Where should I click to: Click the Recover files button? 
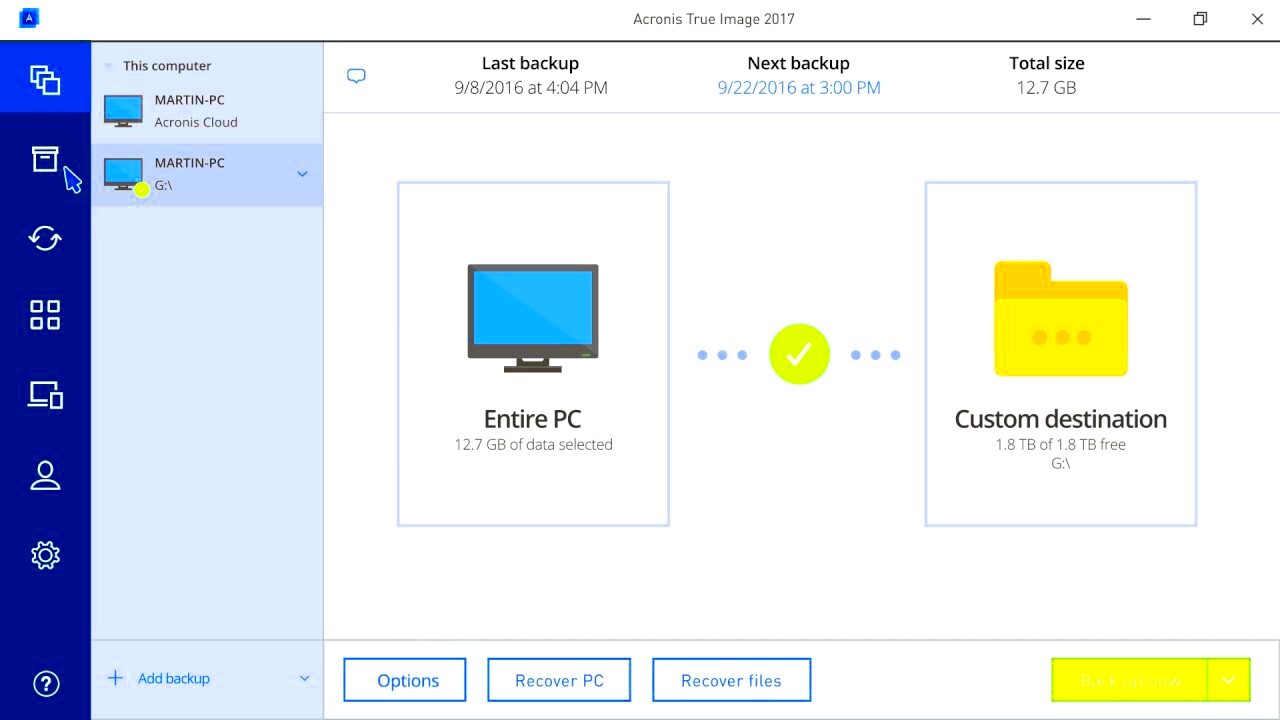pos(731,680)
